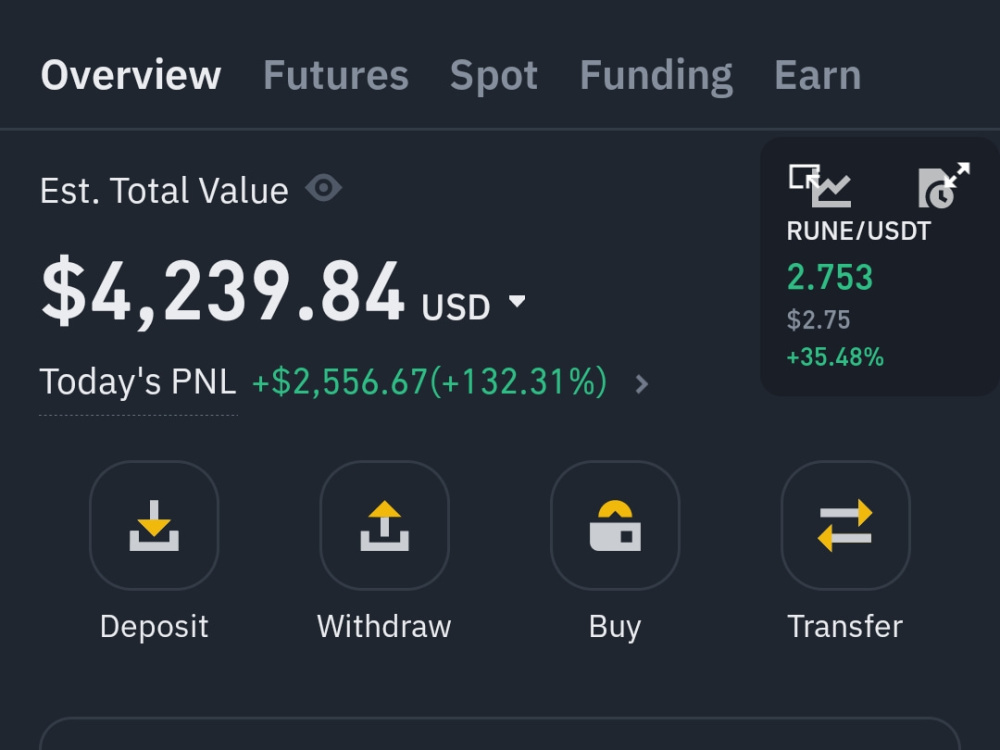Select the Overview tab
Image resolution: width=1000 pixels, height=750 pixels.
[x=131, y=75]
